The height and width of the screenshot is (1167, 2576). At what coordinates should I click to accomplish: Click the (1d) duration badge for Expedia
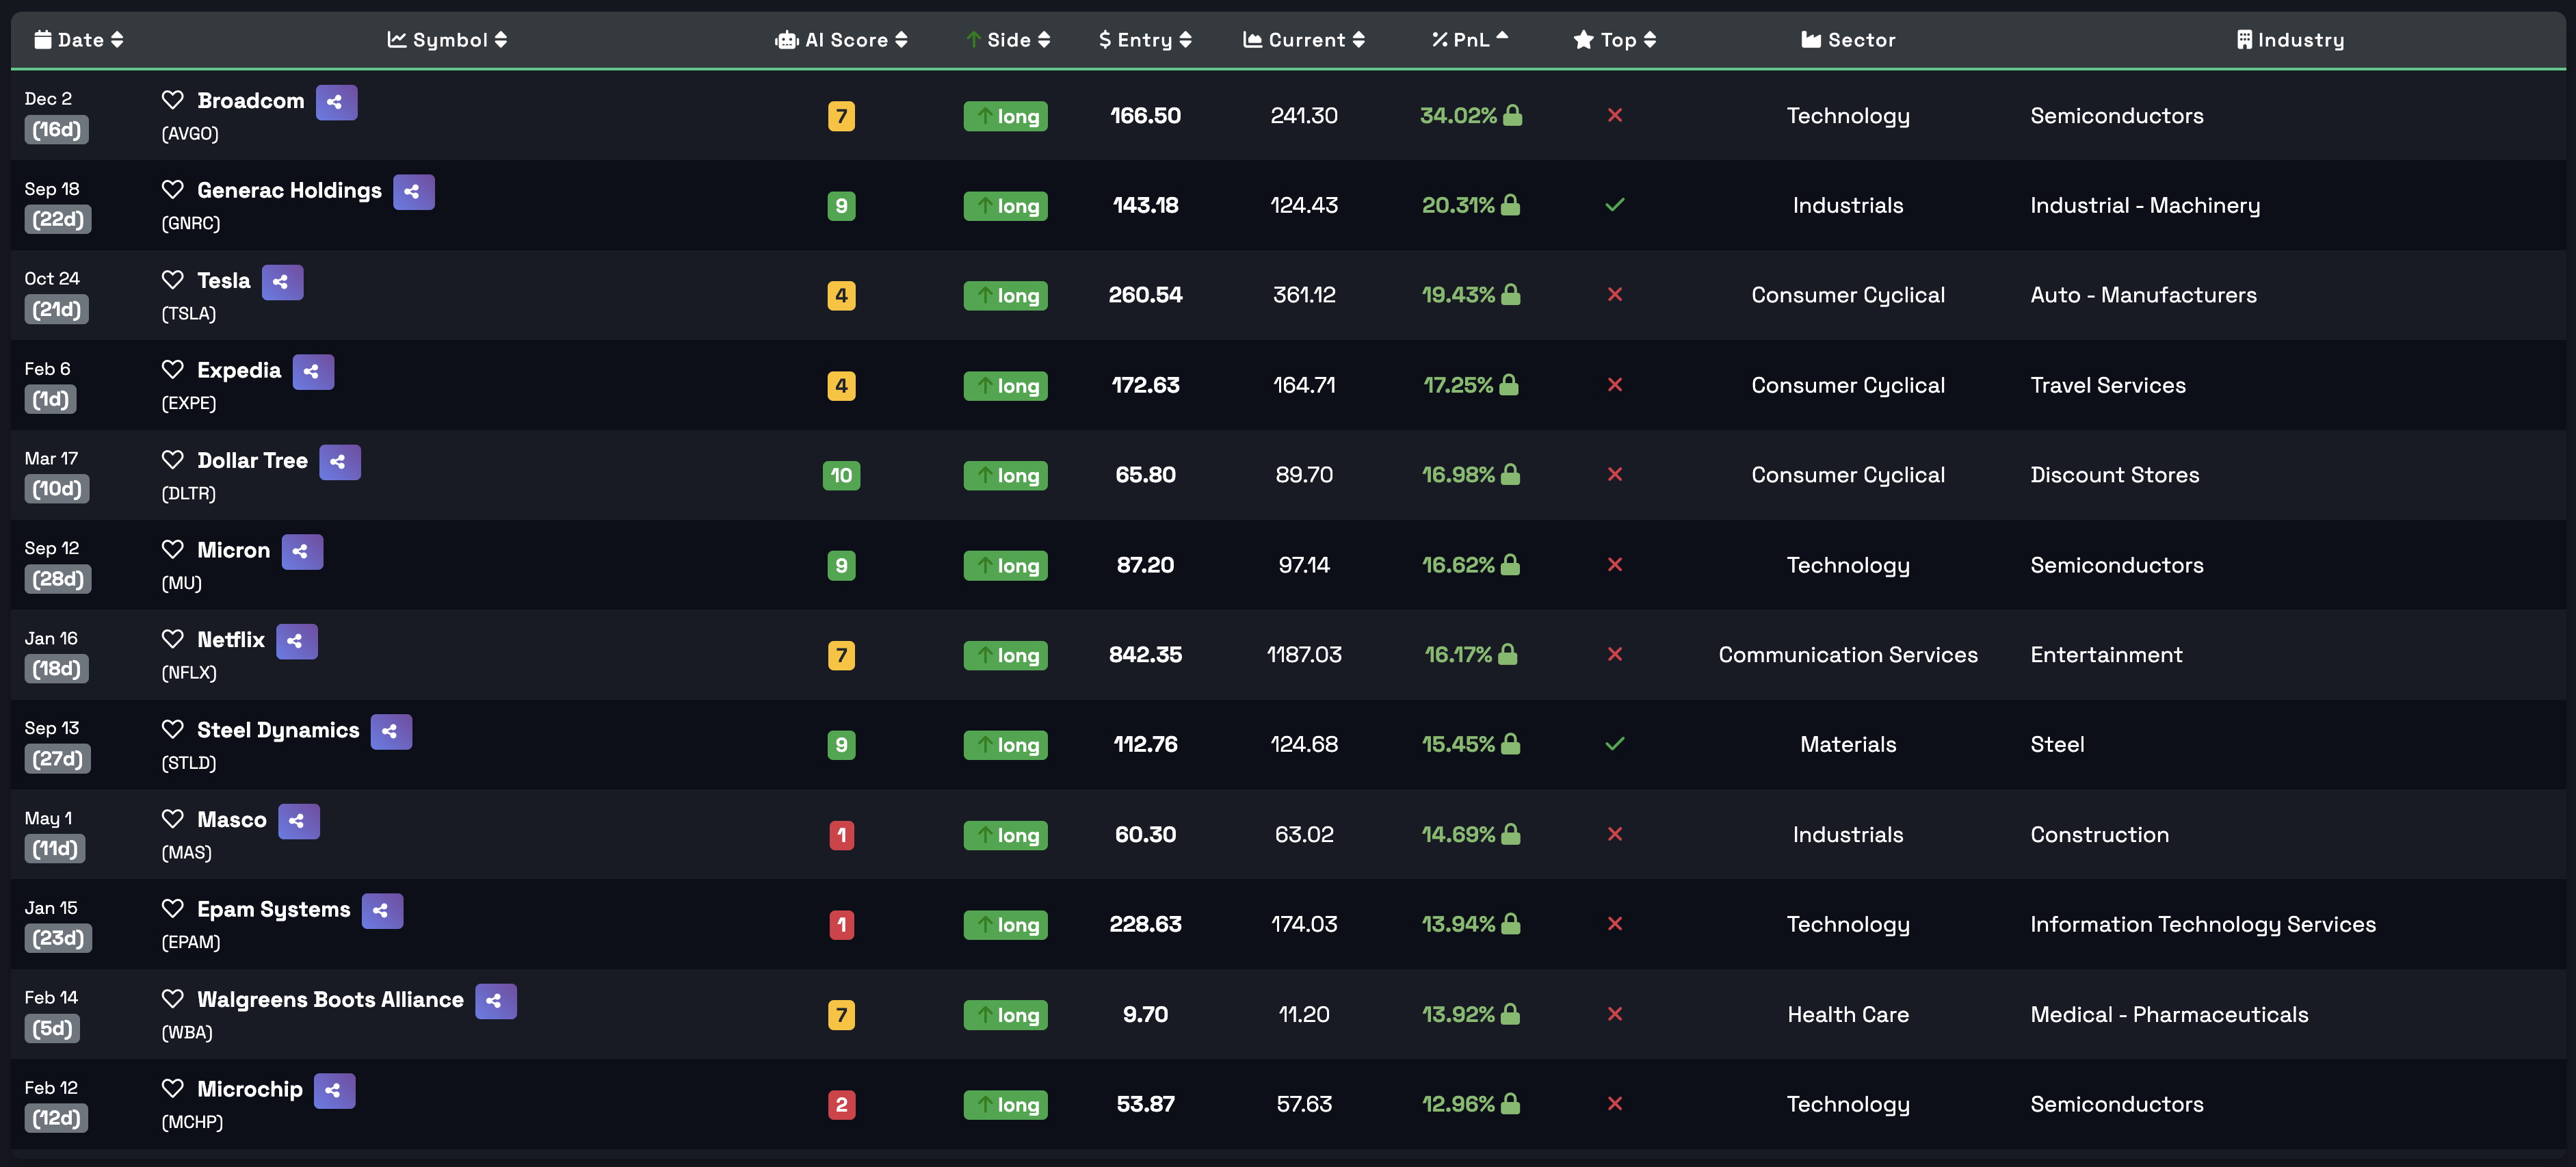50,400
